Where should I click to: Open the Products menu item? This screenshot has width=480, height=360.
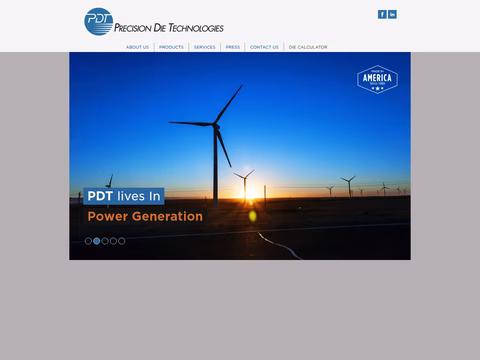[171, 47]
